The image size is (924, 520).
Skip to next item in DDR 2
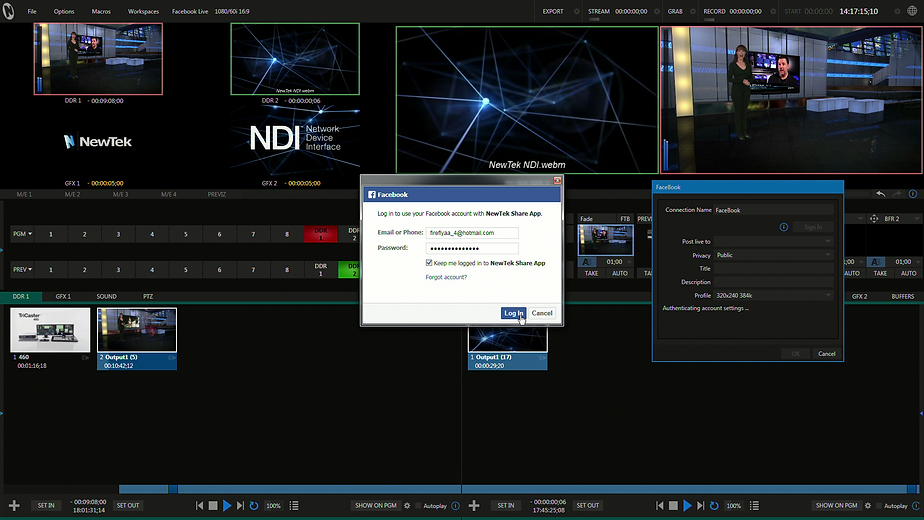tap(701, 505)
